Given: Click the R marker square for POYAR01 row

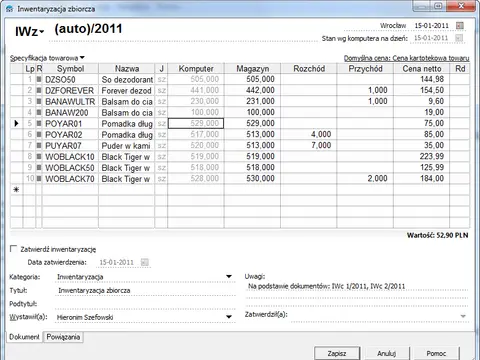Looking at the screenshot, I should click(x=39, y=123).
